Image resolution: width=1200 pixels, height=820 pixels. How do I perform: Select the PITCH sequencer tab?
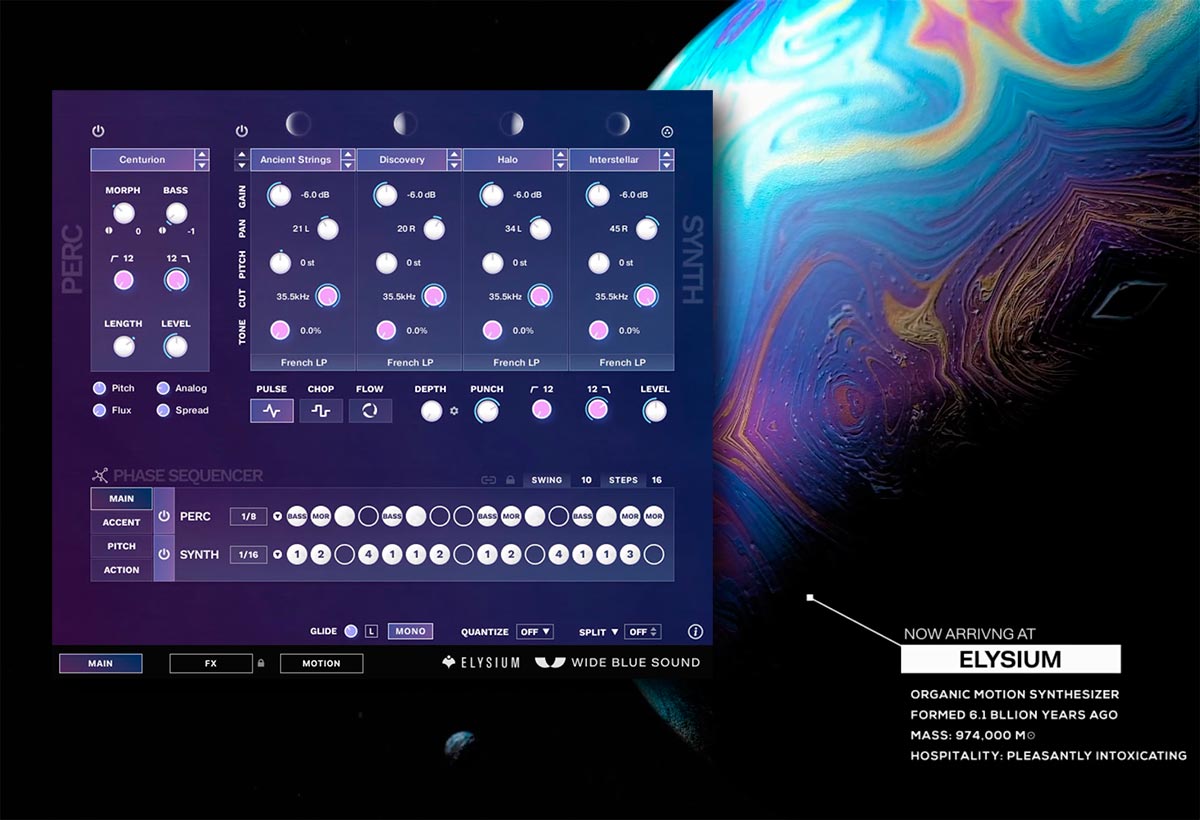(121, 546)
